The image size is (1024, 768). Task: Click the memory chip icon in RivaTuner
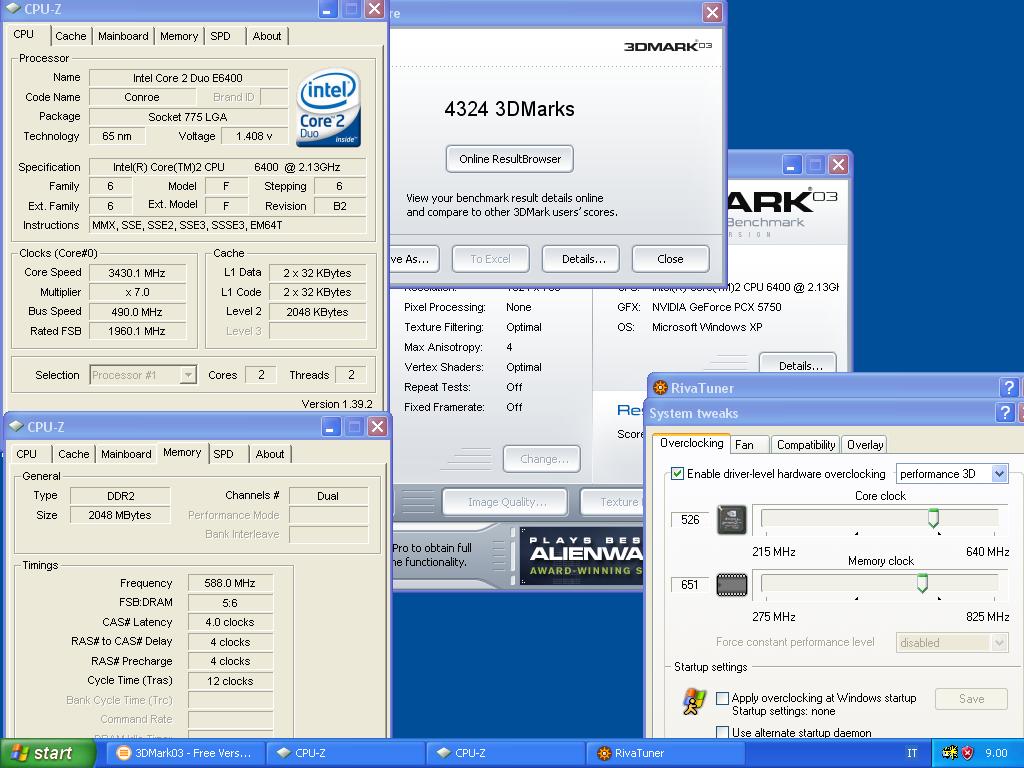coord(731,584)
